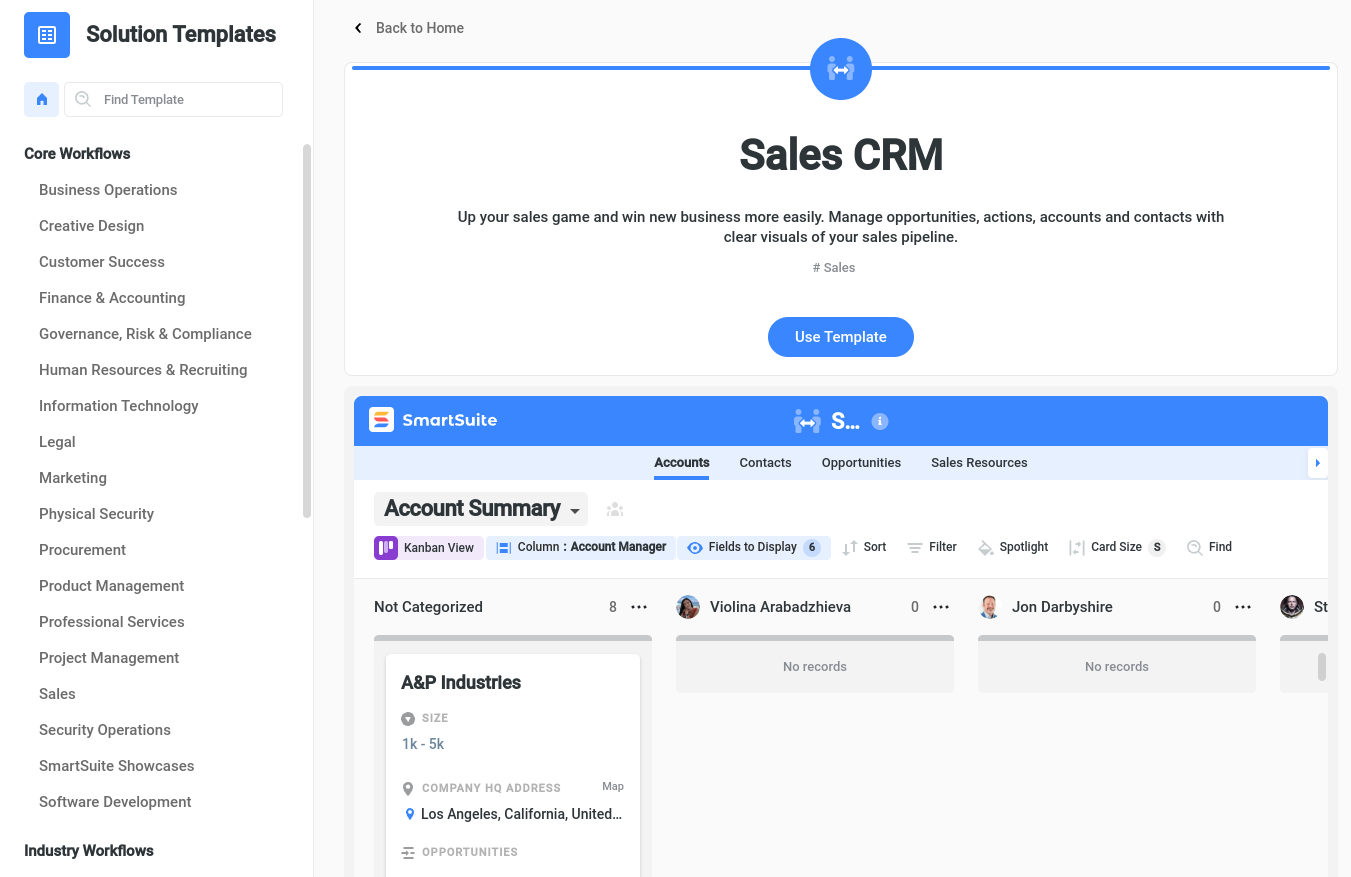
Task: Select SmartSuite Showcases category
Action: pyautogui.click(x=117, y=766)
